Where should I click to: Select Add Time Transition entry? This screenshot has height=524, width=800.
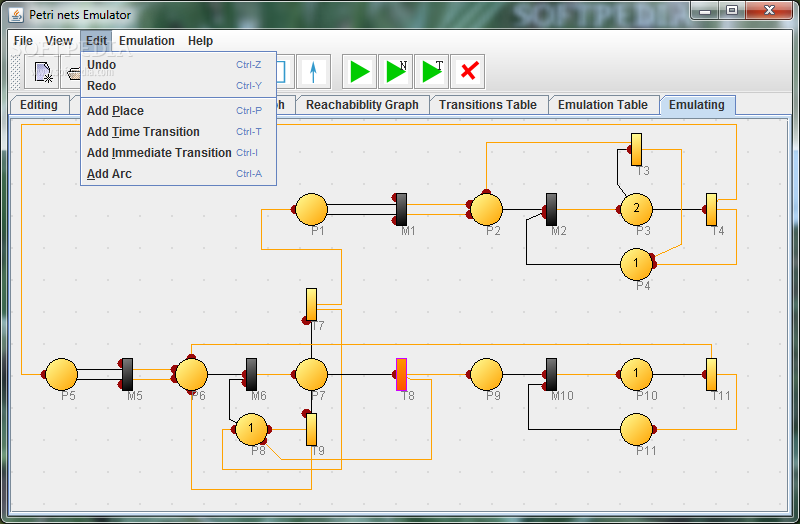click(179, 132)
